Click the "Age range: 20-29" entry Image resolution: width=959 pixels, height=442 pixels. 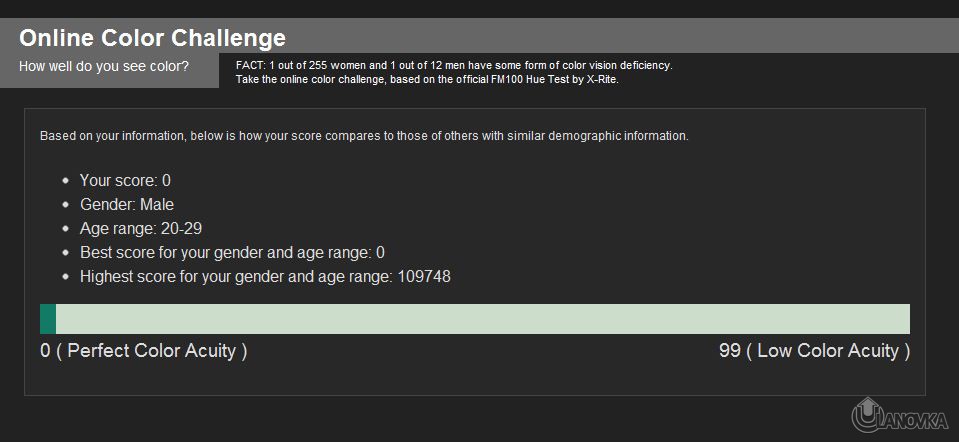coord(141,228)
